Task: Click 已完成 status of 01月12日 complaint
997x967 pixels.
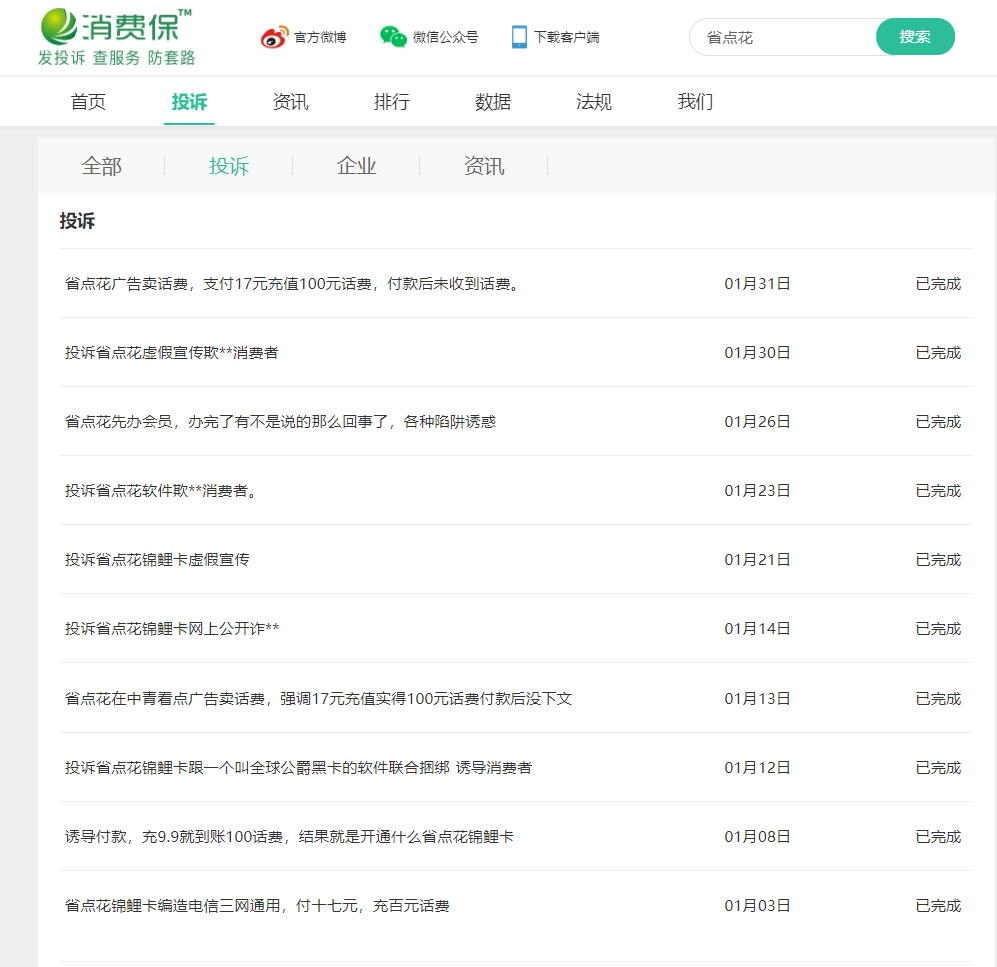Action: pyautogui.click(x=938, y=768)
